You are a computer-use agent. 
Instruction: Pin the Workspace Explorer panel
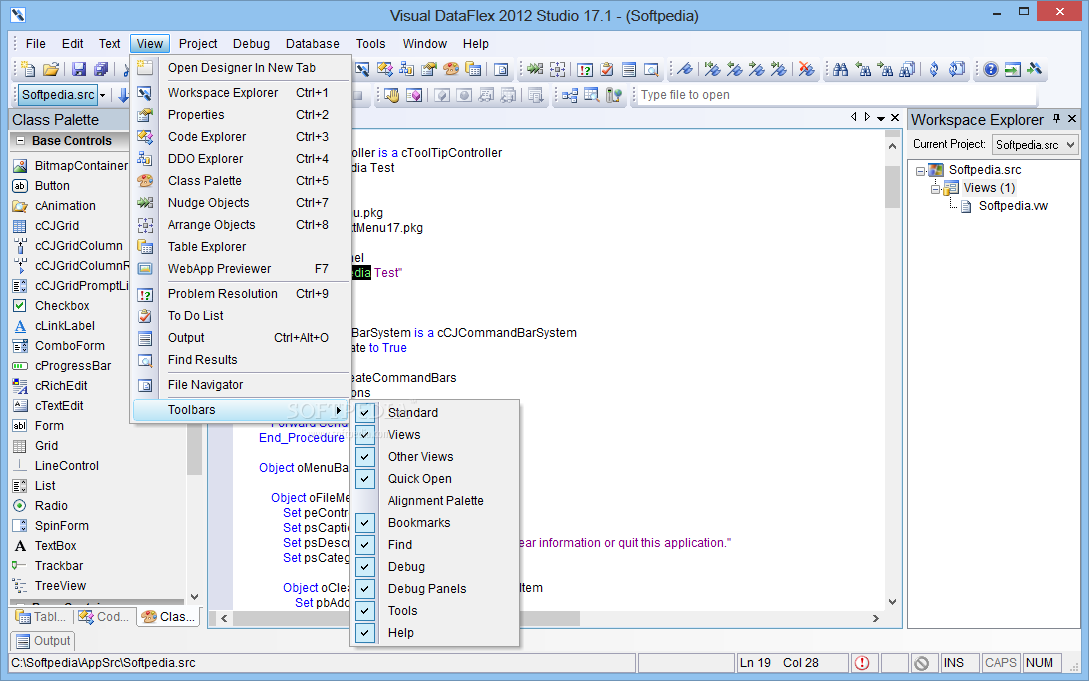click(x=1056, y=119)
